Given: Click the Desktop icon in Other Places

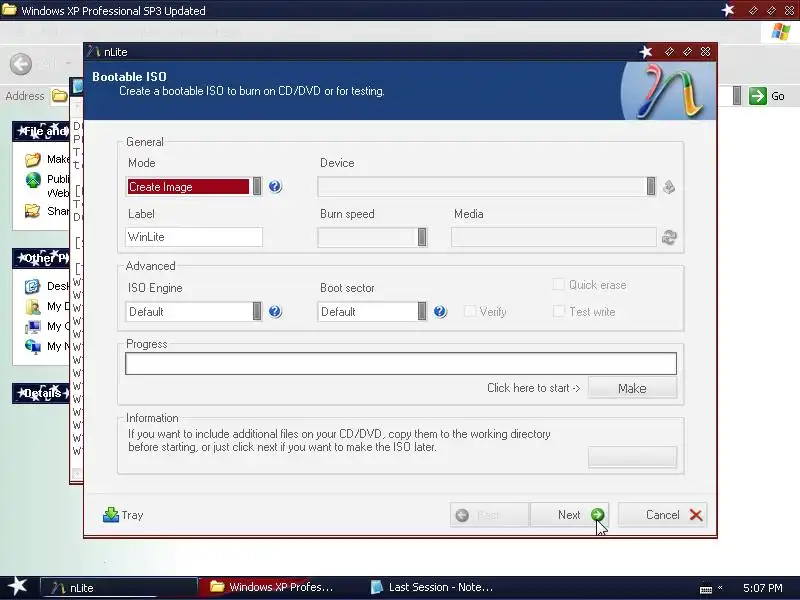Looking at the screenshot, I should tap(33, 286).
